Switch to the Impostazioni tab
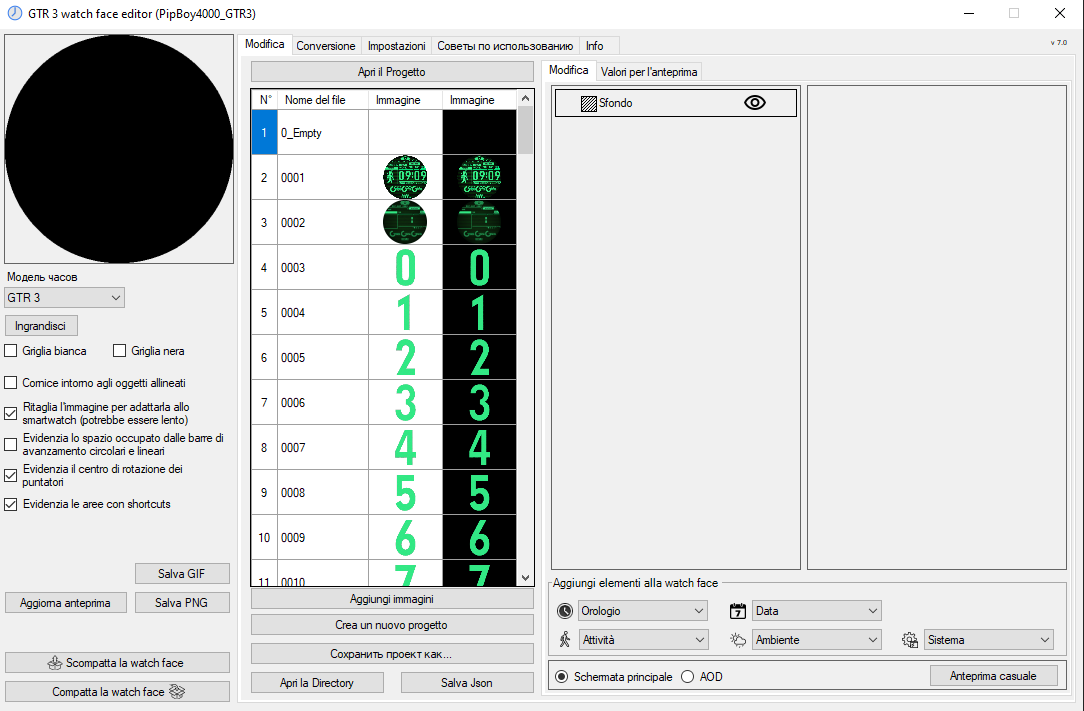The width and height of the screenshot is (1084, 711). 396,46
